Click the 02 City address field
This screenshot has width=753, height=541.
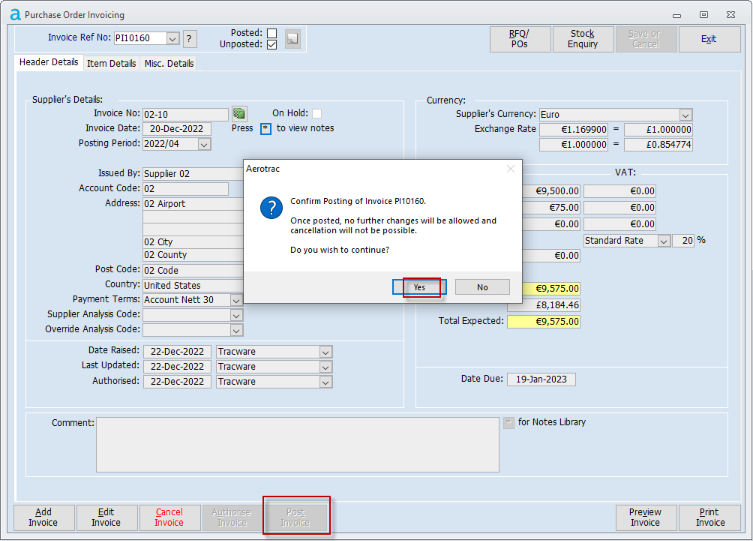tap(193, 242)
